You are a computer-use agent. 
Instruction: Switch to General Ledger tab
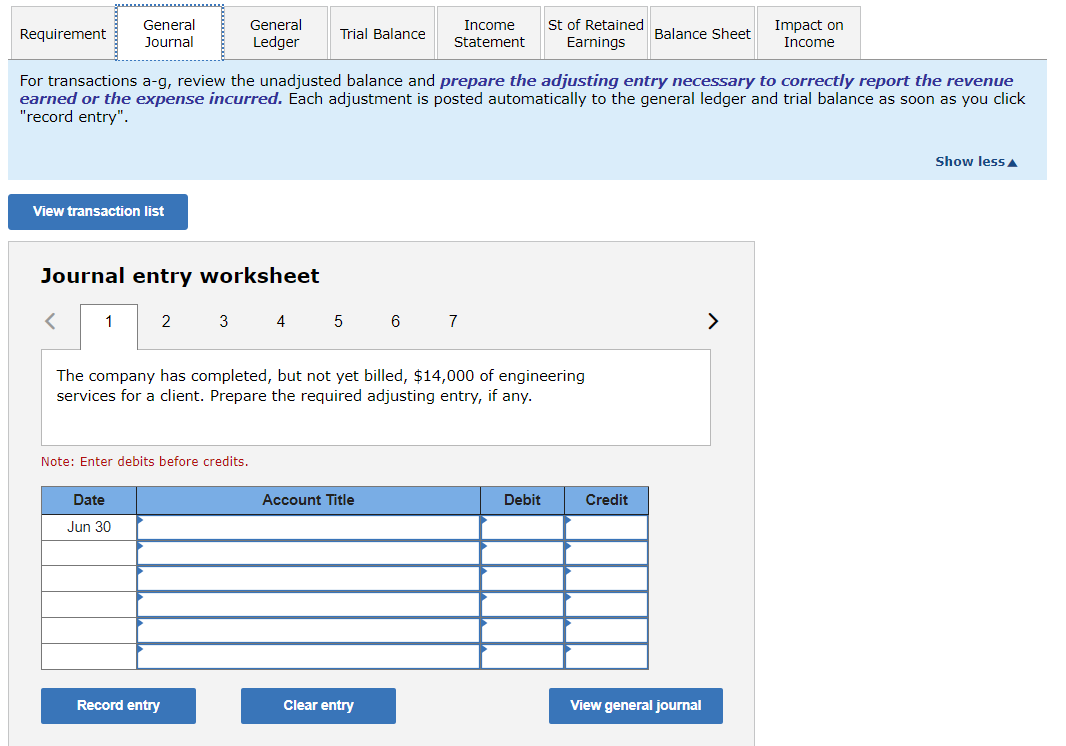click(x=275, y=33)
